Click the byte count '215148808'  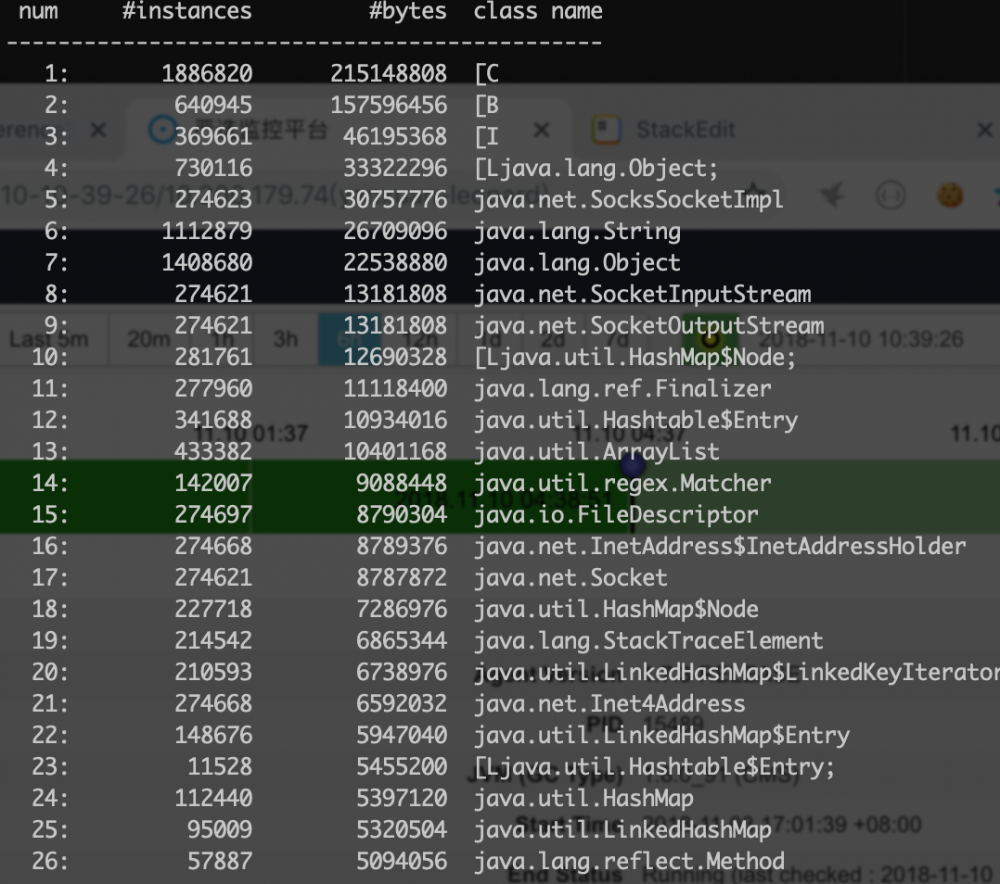coord(388,73)
